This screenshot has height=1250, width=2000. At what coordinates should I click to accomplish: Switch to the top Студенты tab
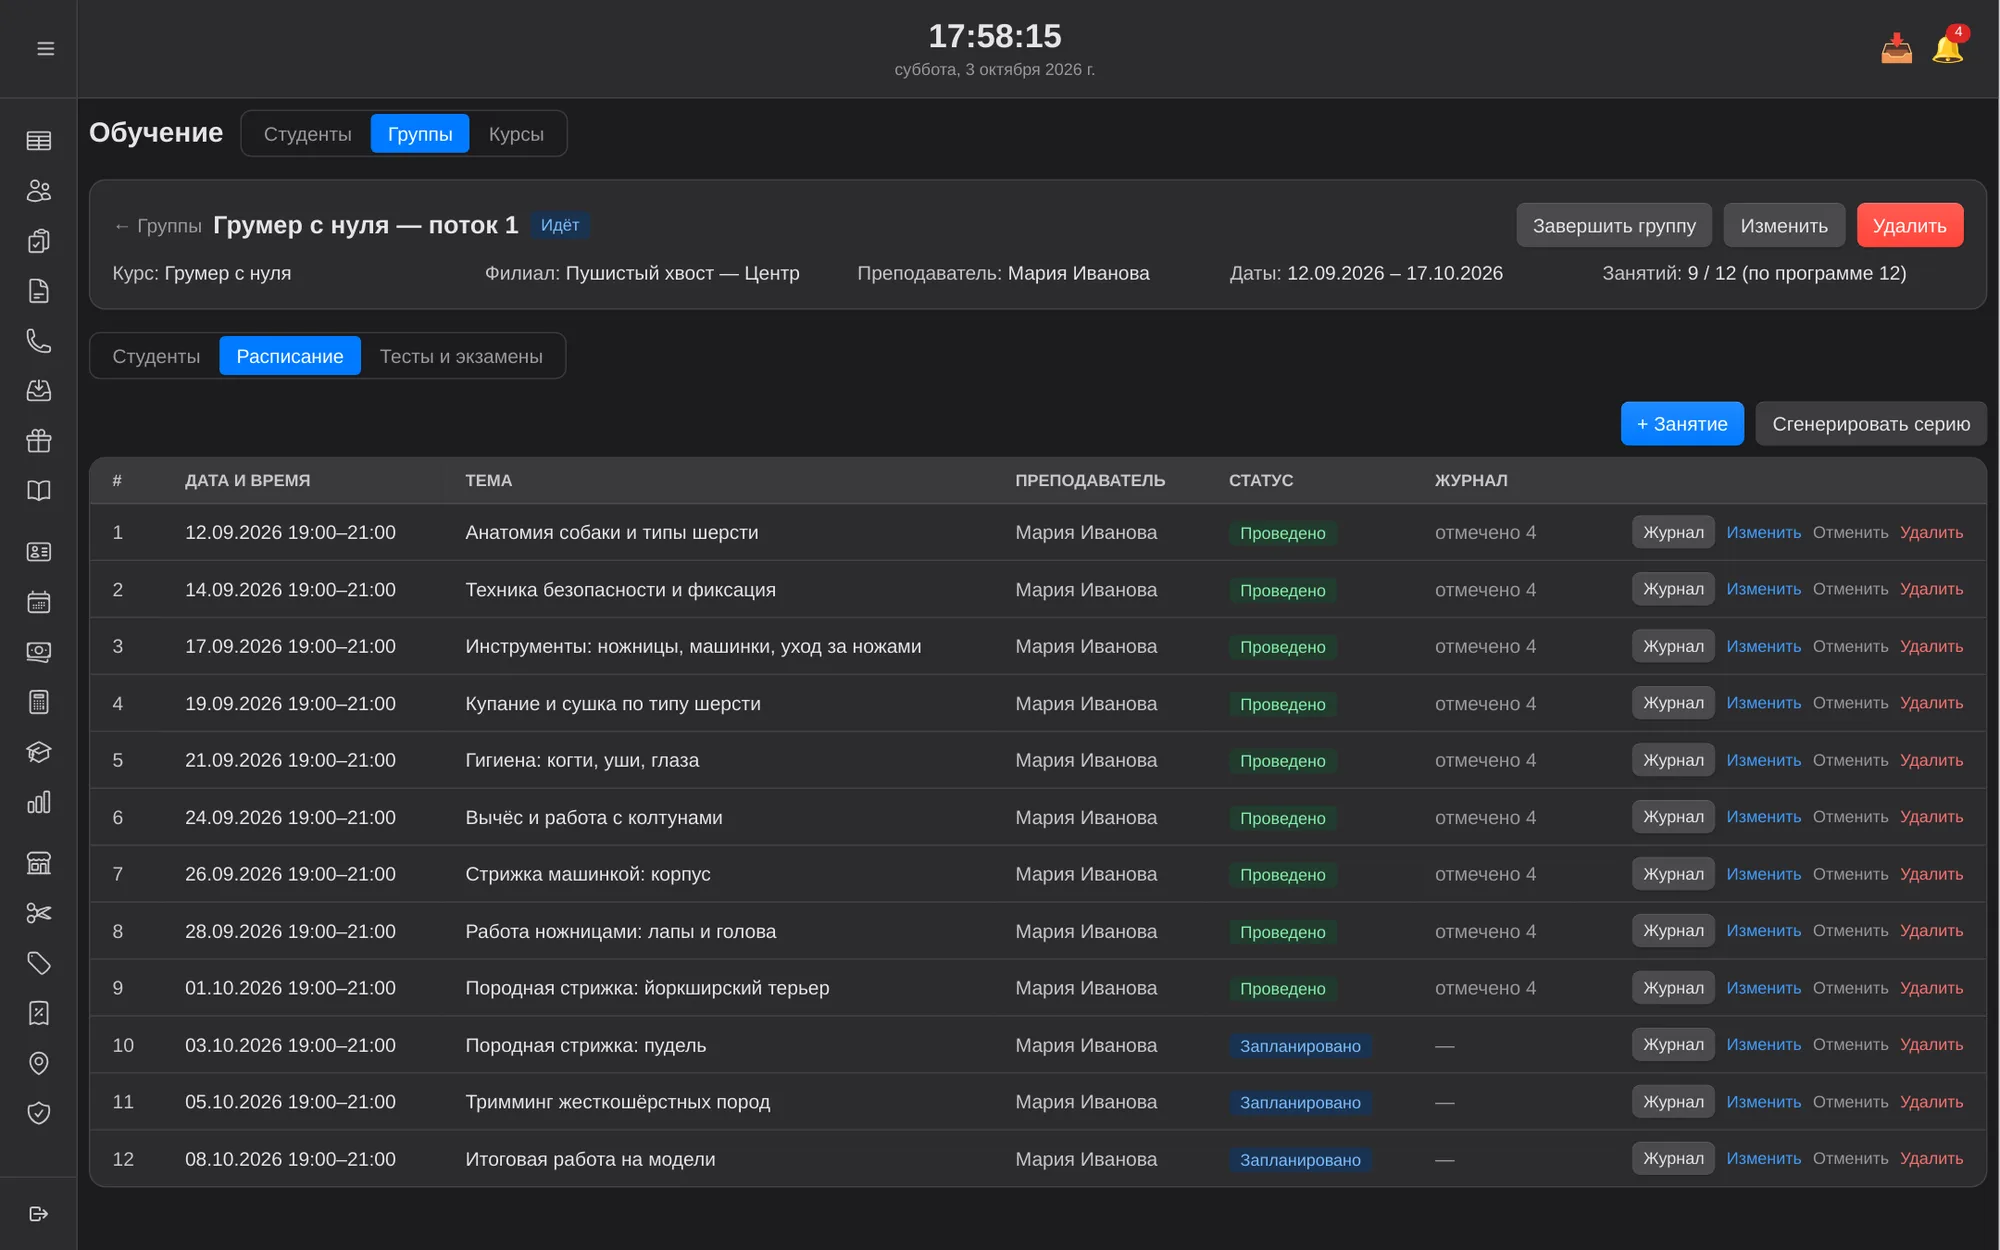point(307,134)
